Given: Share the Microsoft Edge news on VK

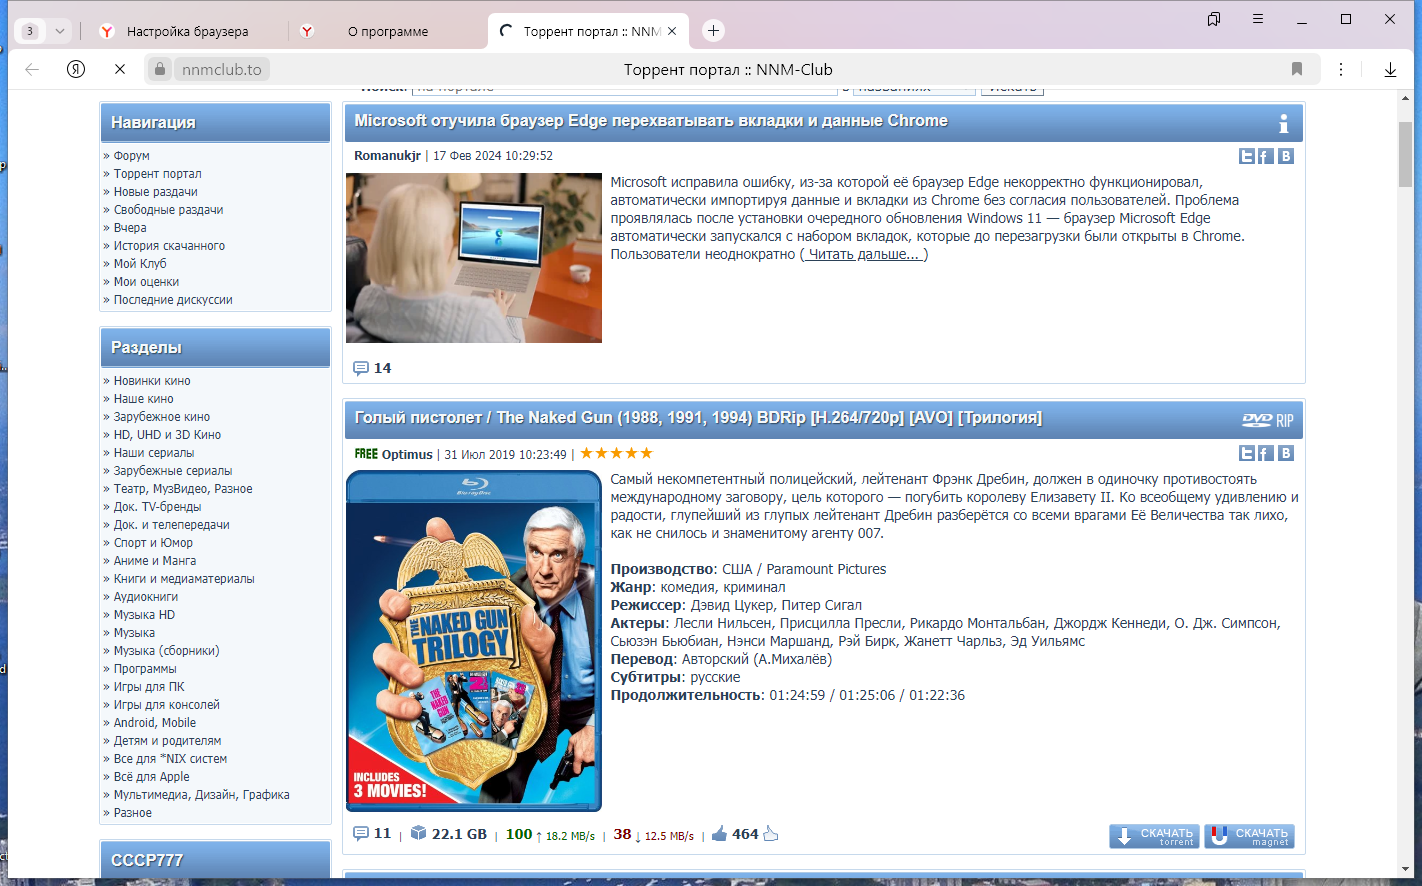Looking at the screenshot, I should [1286, 156].
